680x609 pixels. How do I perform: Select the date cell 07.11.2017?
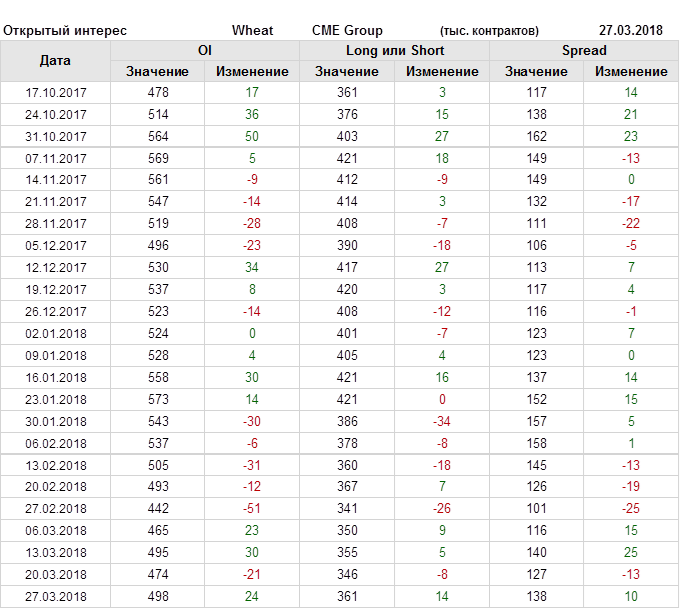click(x=56, y=158)
